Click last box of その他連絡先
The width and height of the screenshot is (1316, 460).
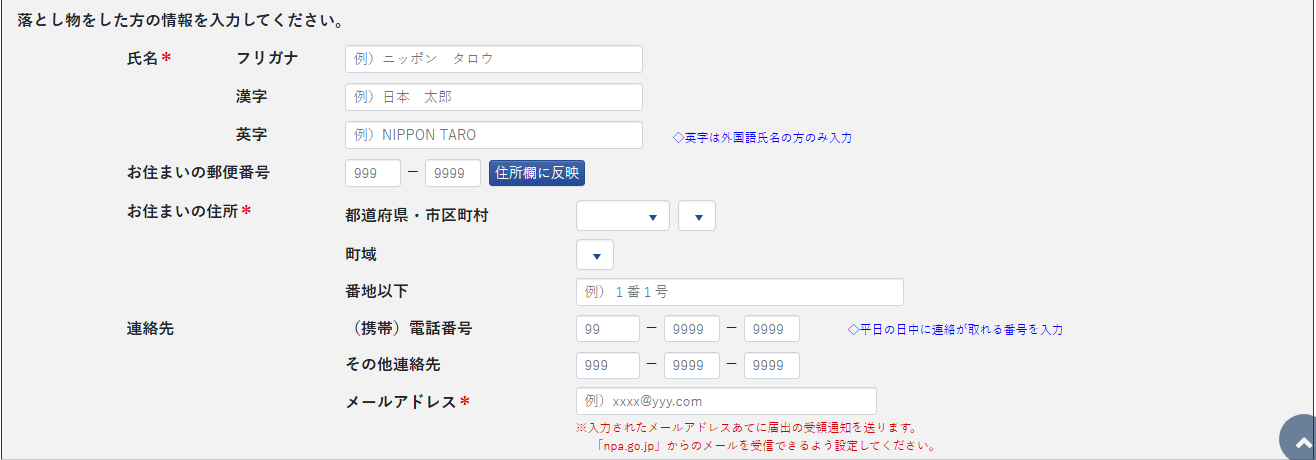771,365
